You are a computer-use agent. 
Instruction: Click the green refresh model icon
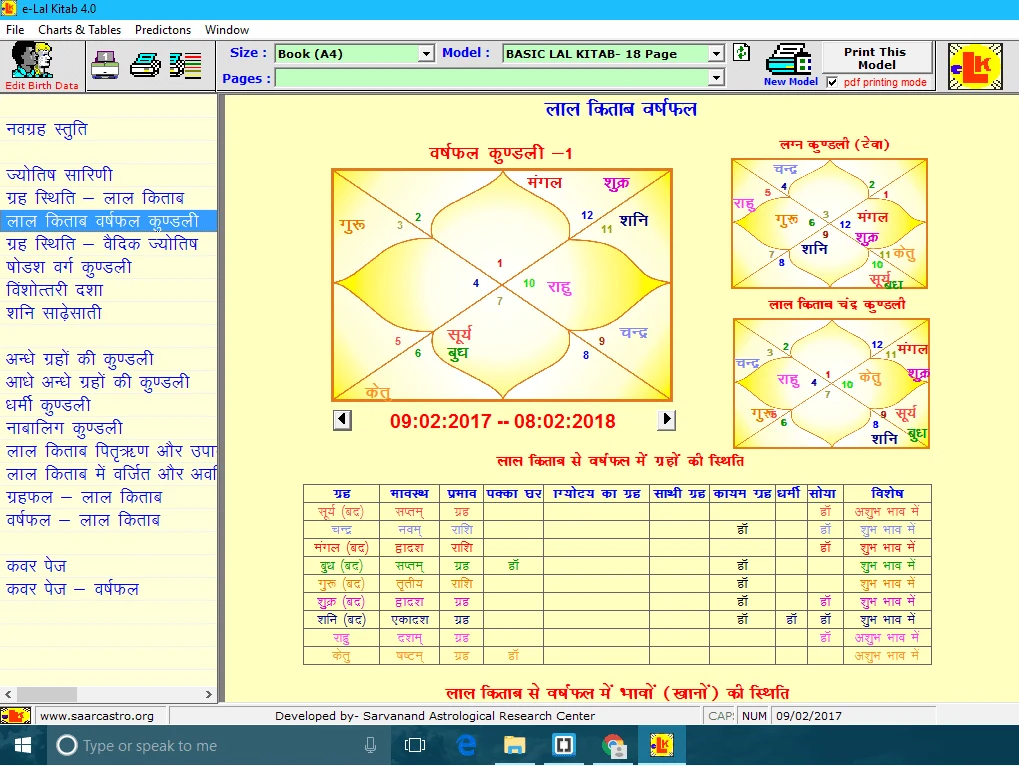coord(742,53)
